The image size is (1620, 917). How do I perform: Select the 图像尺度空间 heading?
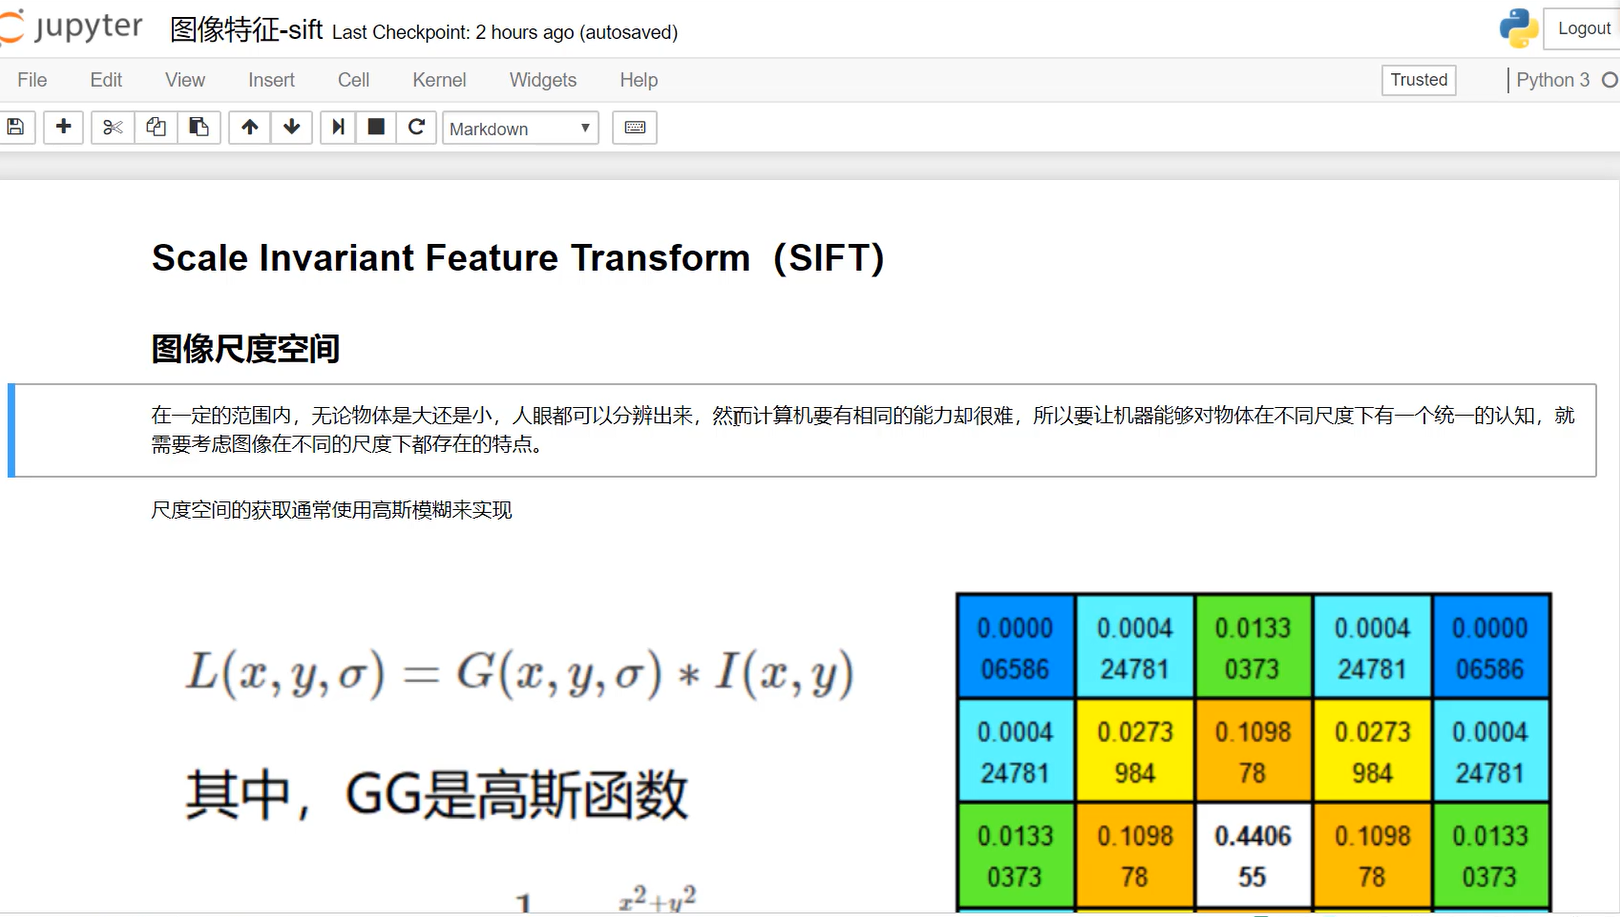pos(245,349)
